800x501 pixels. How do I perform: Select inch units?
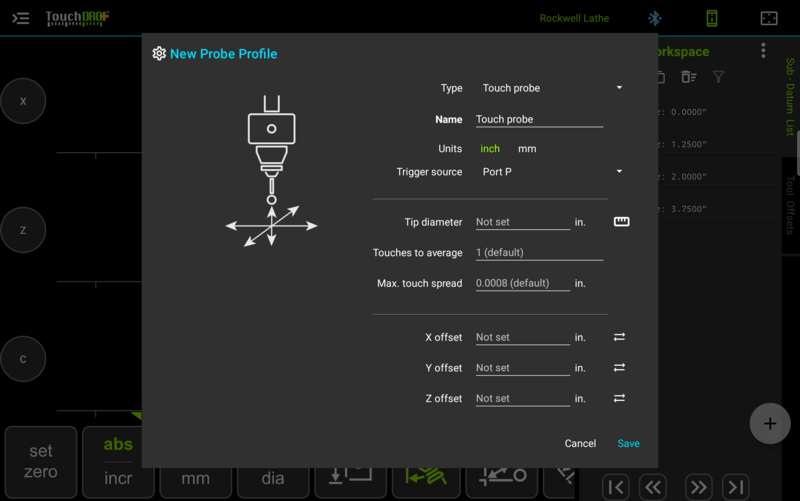click(490, 149)
